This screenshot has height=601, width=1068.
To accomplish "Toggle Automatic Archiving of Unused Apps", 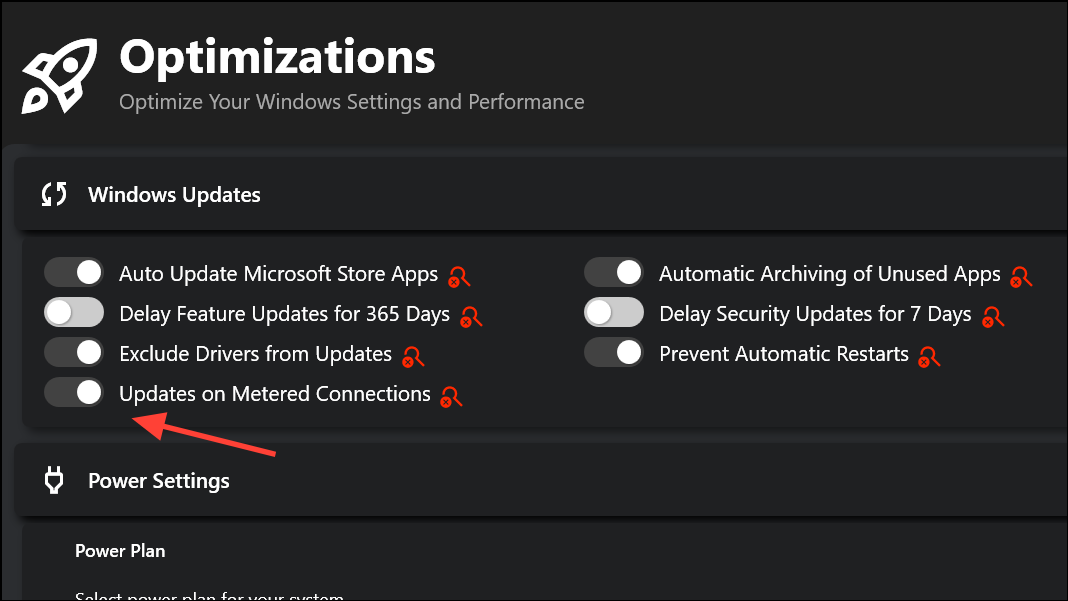I will [x=614, y=273].
